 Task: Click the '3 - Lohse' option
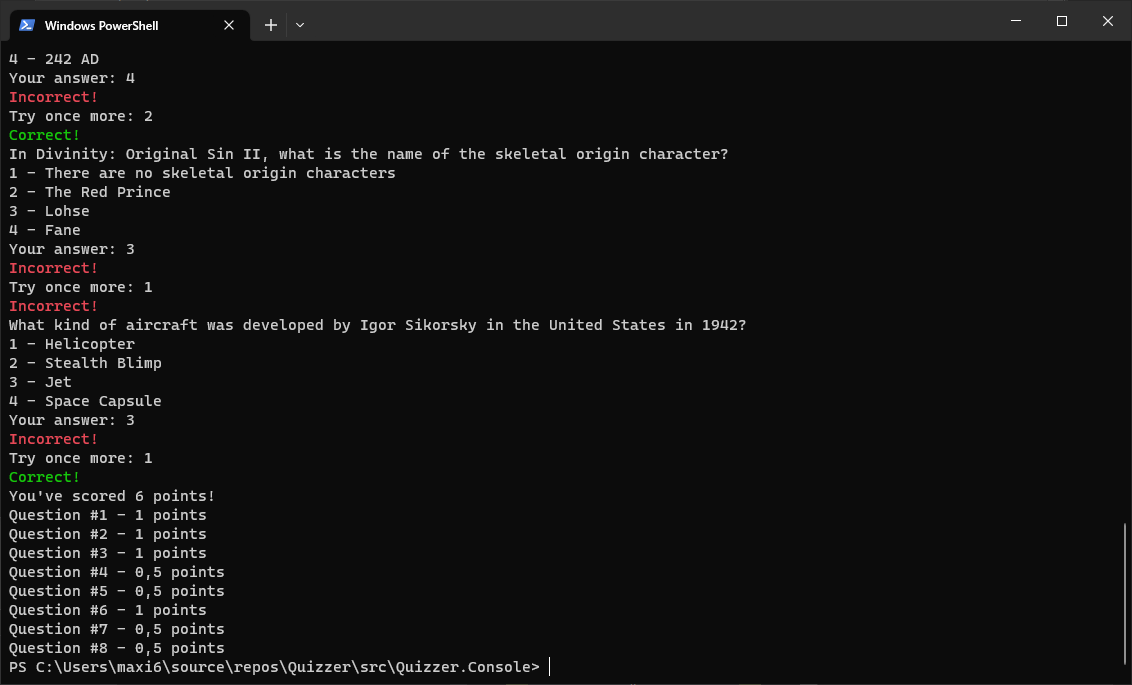coord(49,211)
